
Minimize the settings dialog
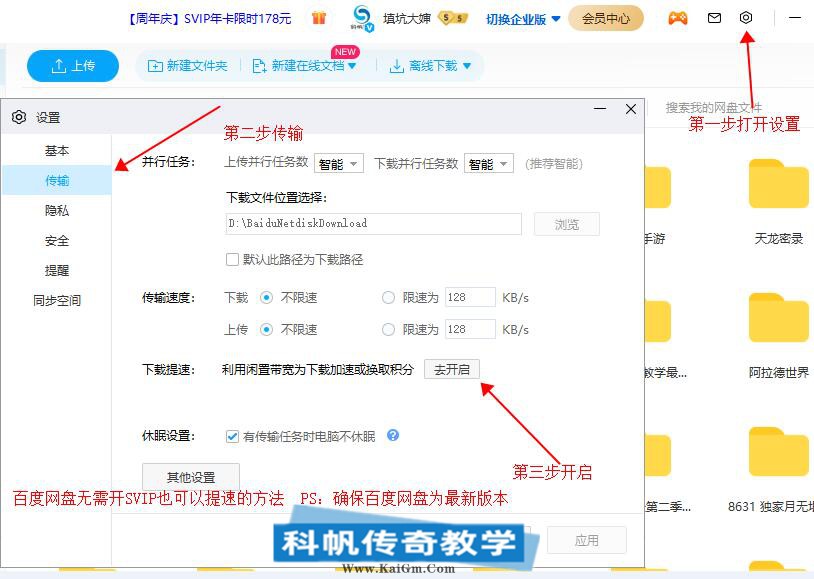[x=600, y=109]
